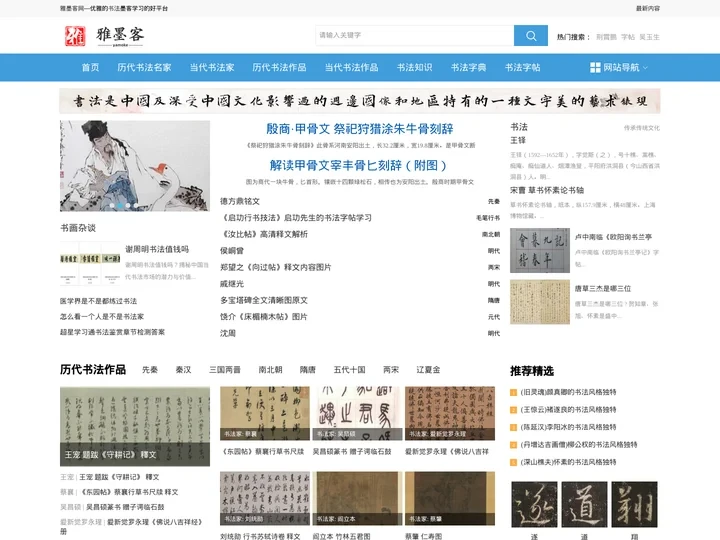Click the 雅墨客 red seal logo
This screenshot has height=540, width=720.
click(x=75, y=36)
